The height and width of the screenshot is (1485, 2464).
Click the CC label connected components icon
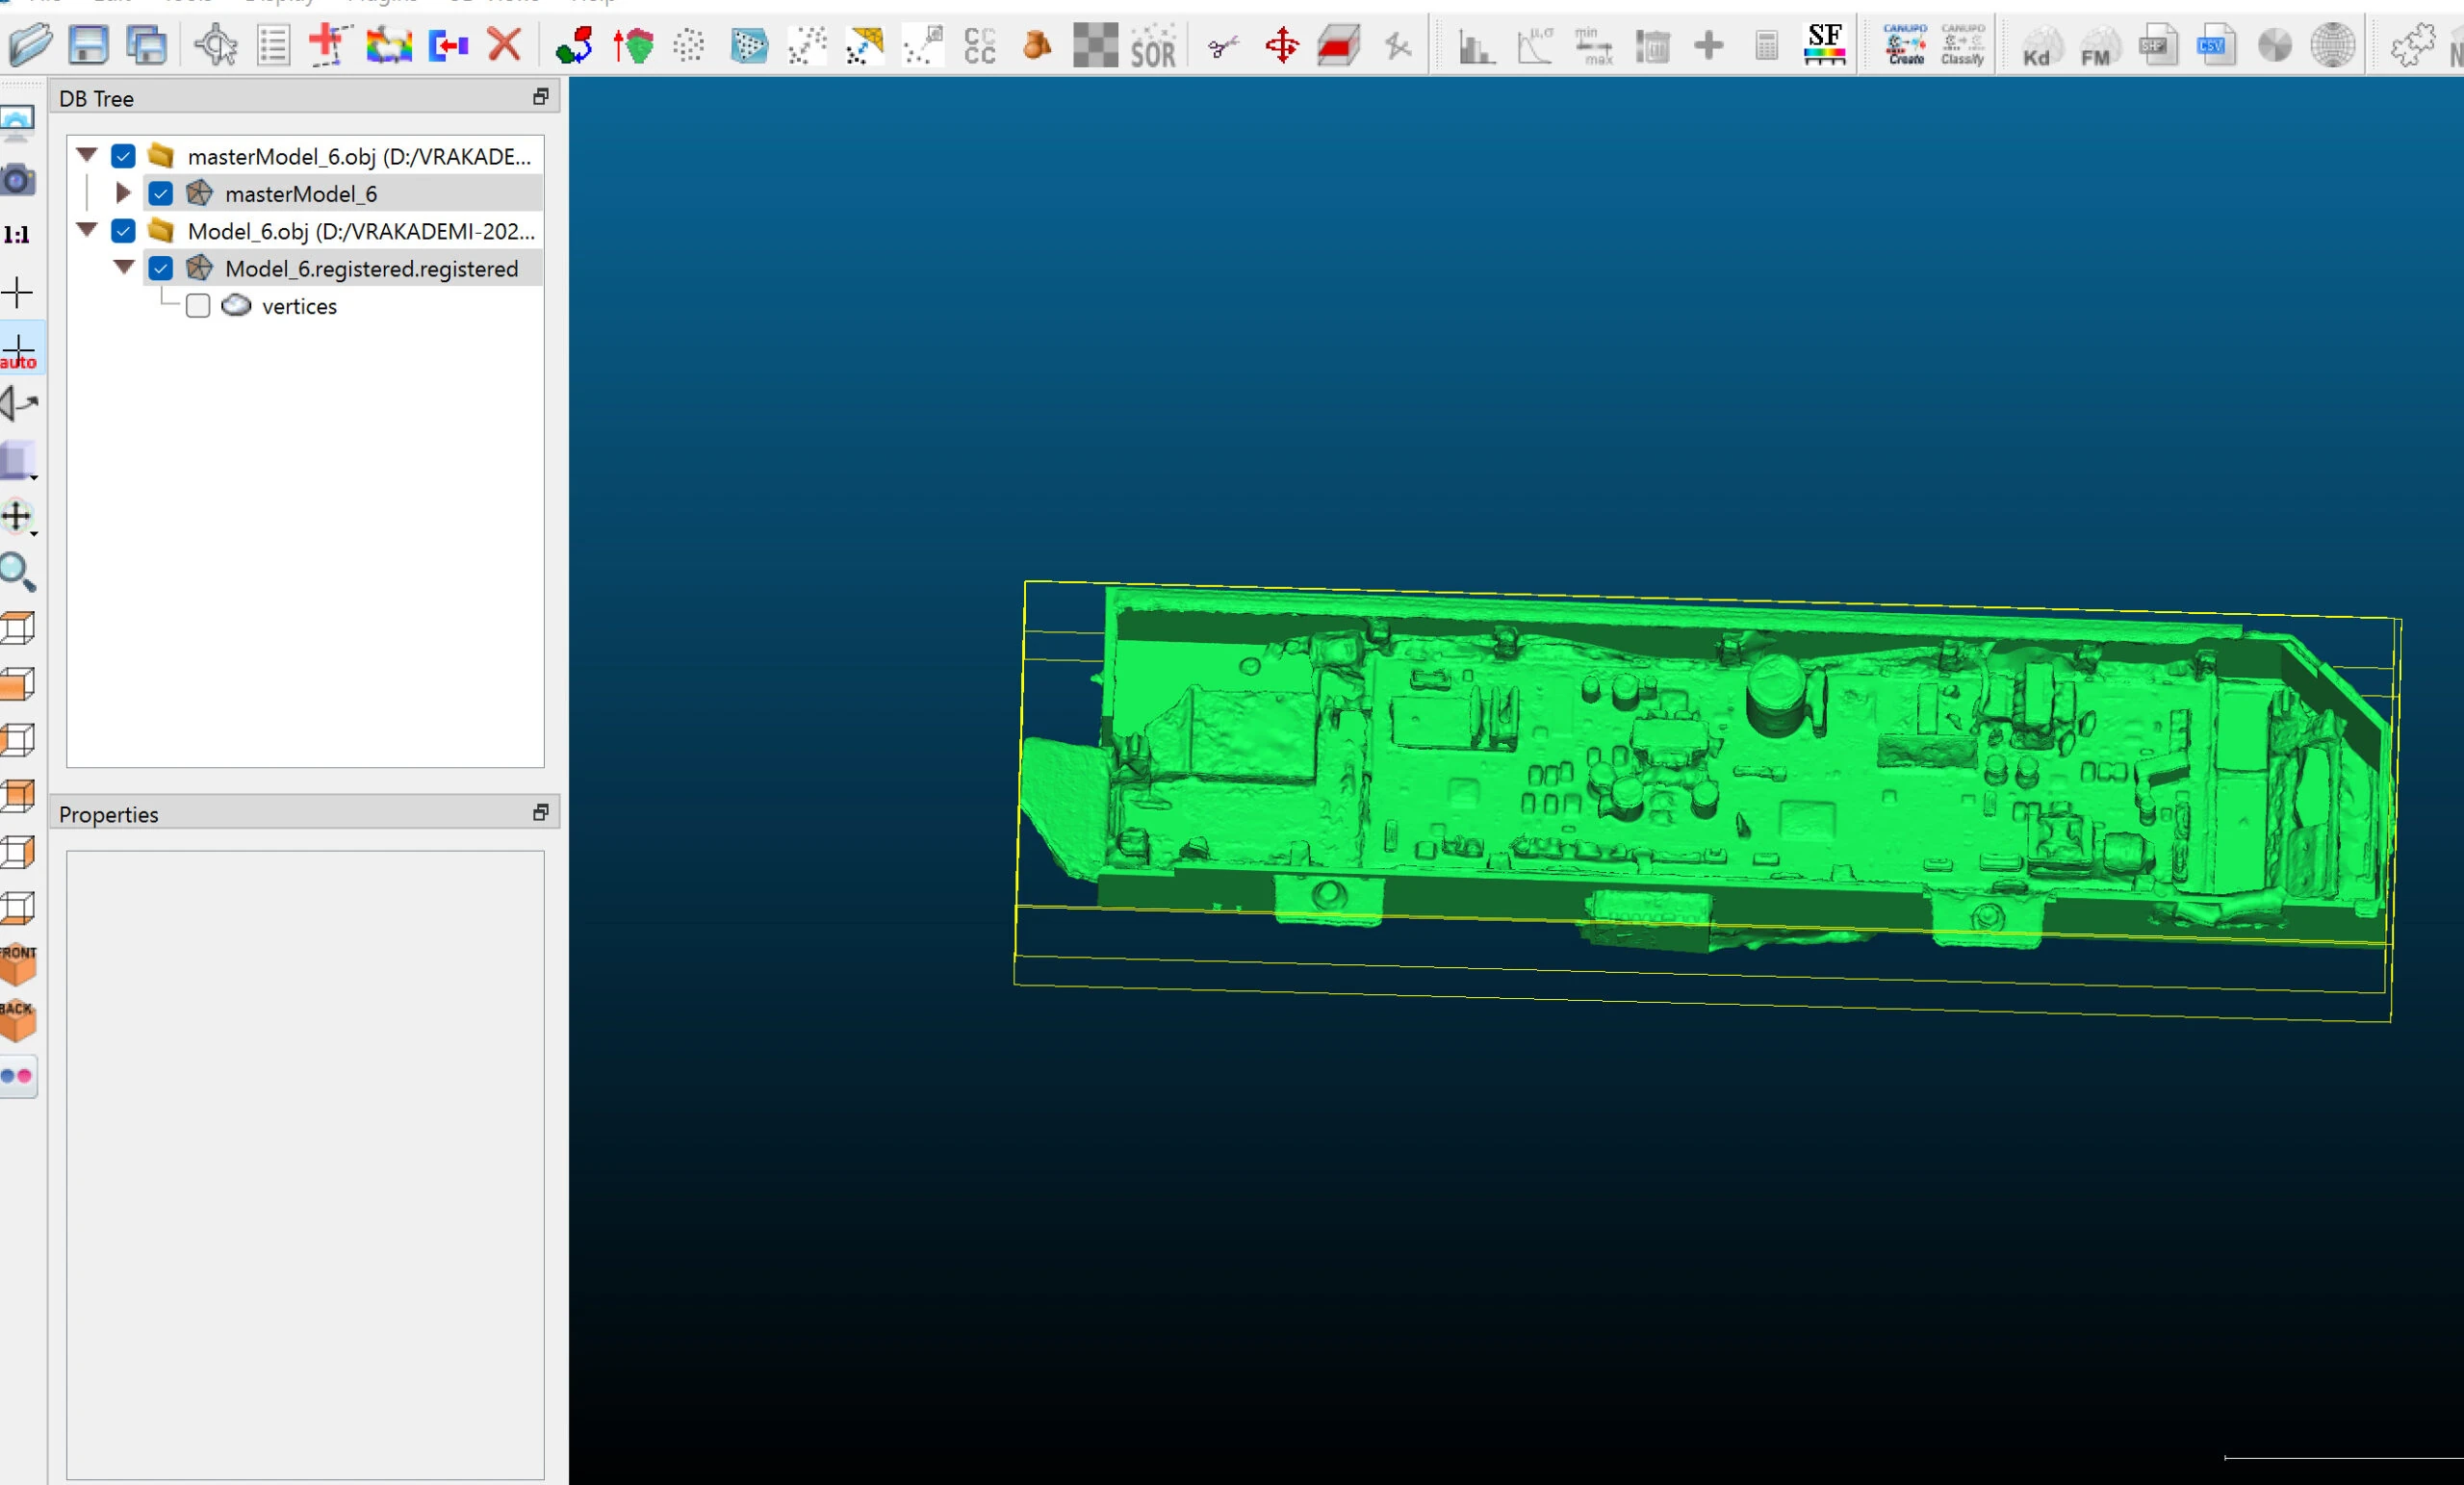pyautogui.click(x=980, y=46)
